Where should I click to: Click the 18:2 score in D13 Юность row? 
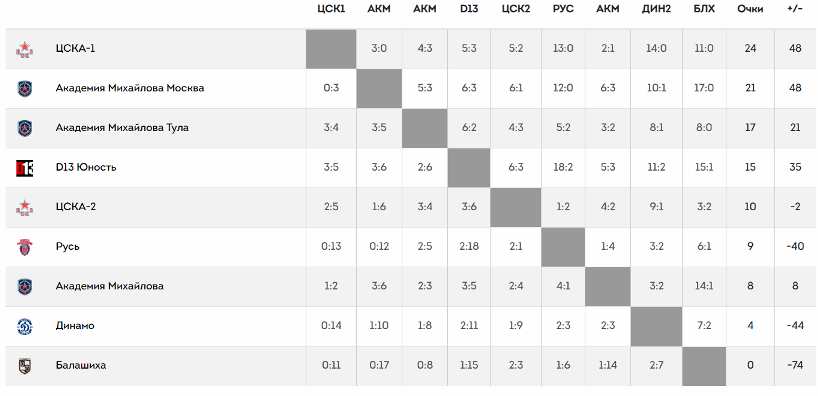coord(563,167)
